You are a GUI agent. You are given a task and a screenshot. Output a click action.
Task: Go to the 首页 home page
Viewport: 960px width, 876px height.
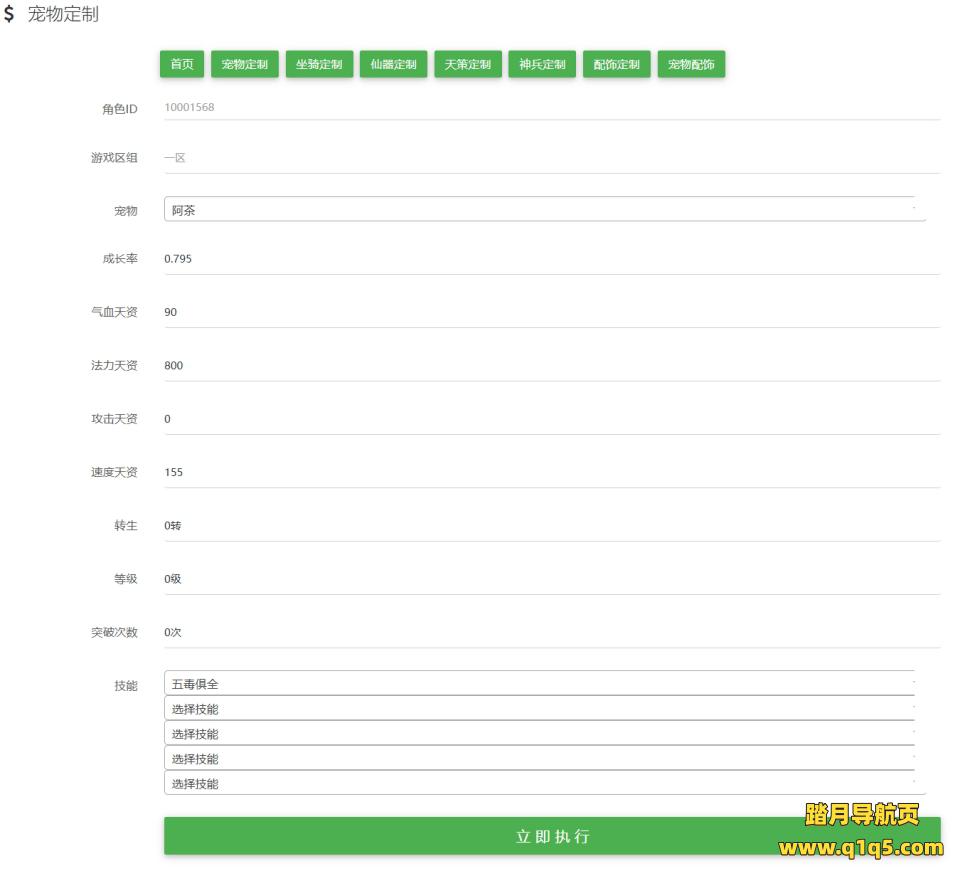click(x=182, y=64)
